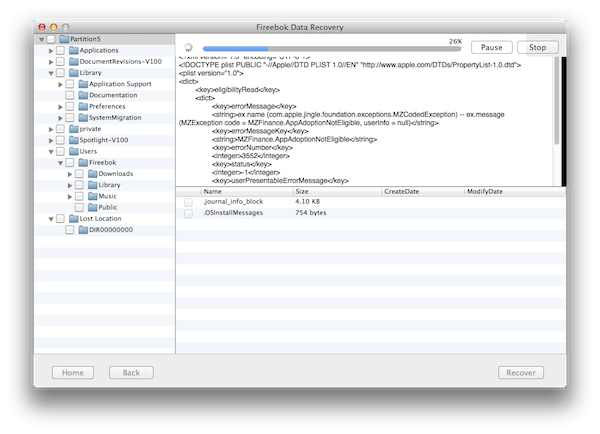Click the SystemMigration folder icon
The height and width of the screenshot is (434, 600).
tap(83, 117)
